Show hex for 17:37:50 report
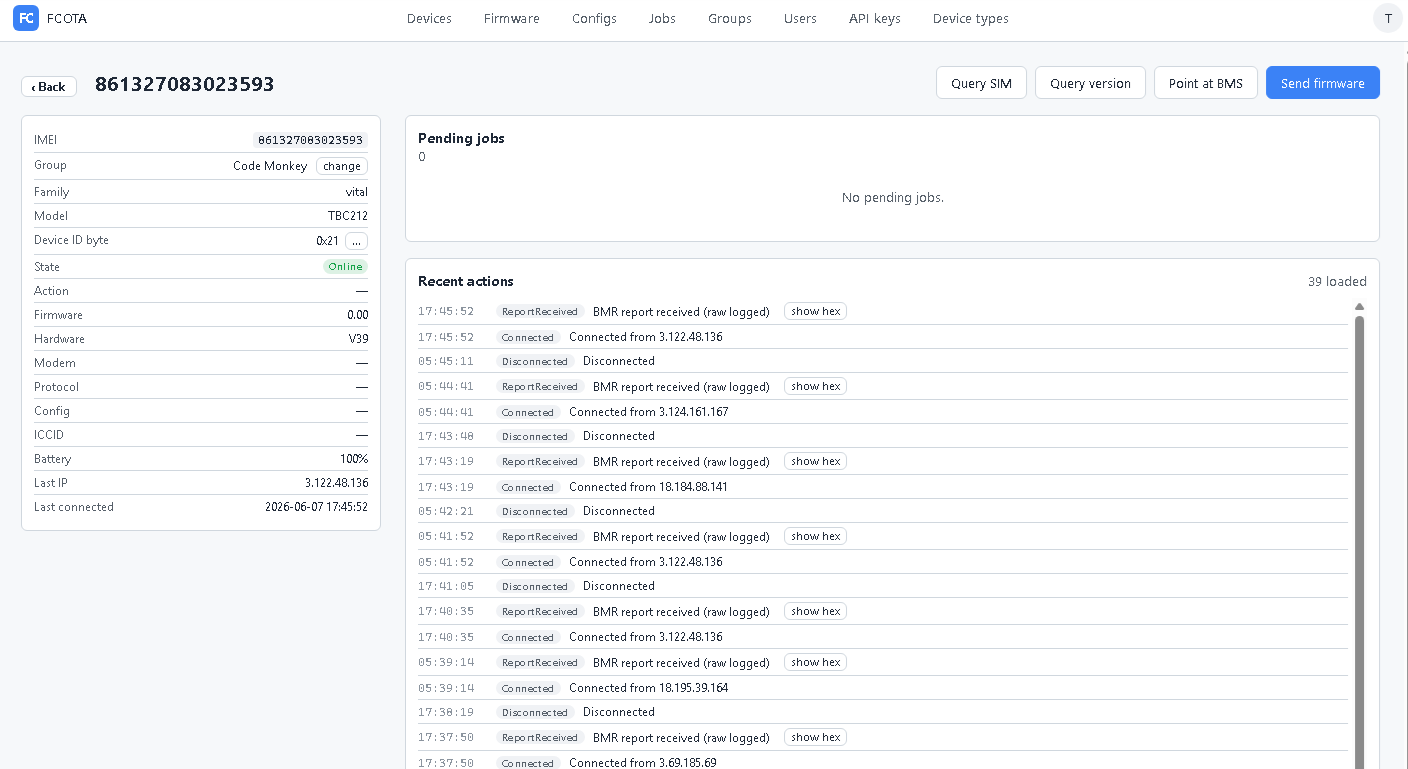The height and width of the screenshot is (769, 1408). point(815,737)
